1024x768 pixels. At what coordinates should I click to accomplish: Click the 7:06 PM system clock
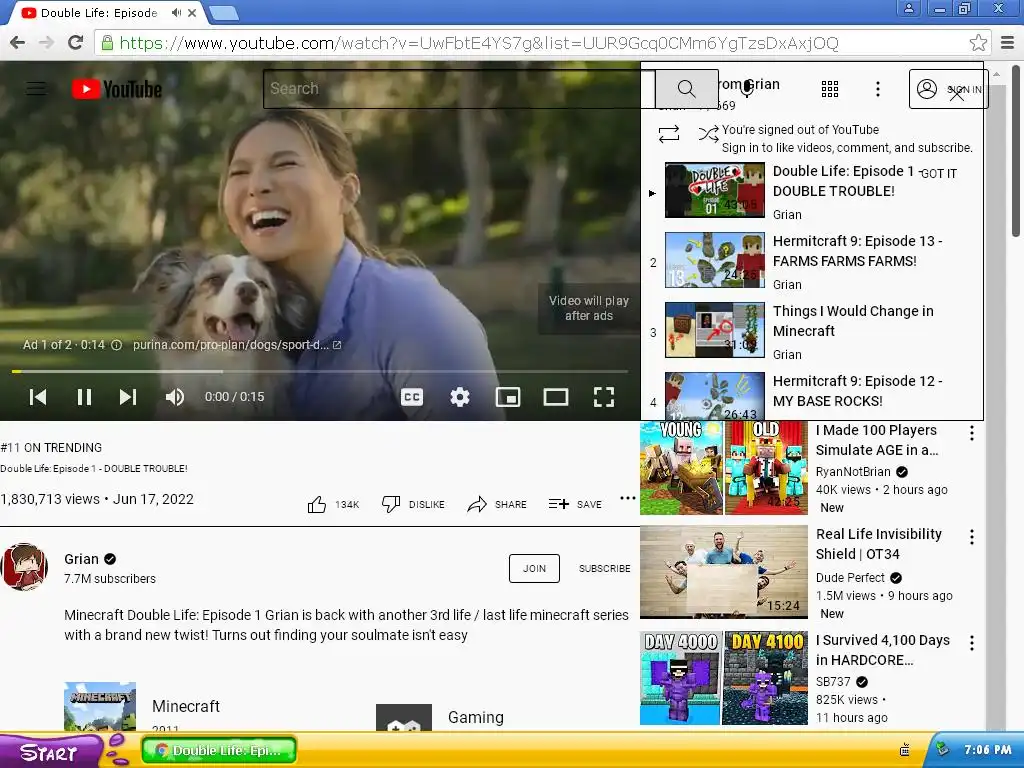[987, 750]
